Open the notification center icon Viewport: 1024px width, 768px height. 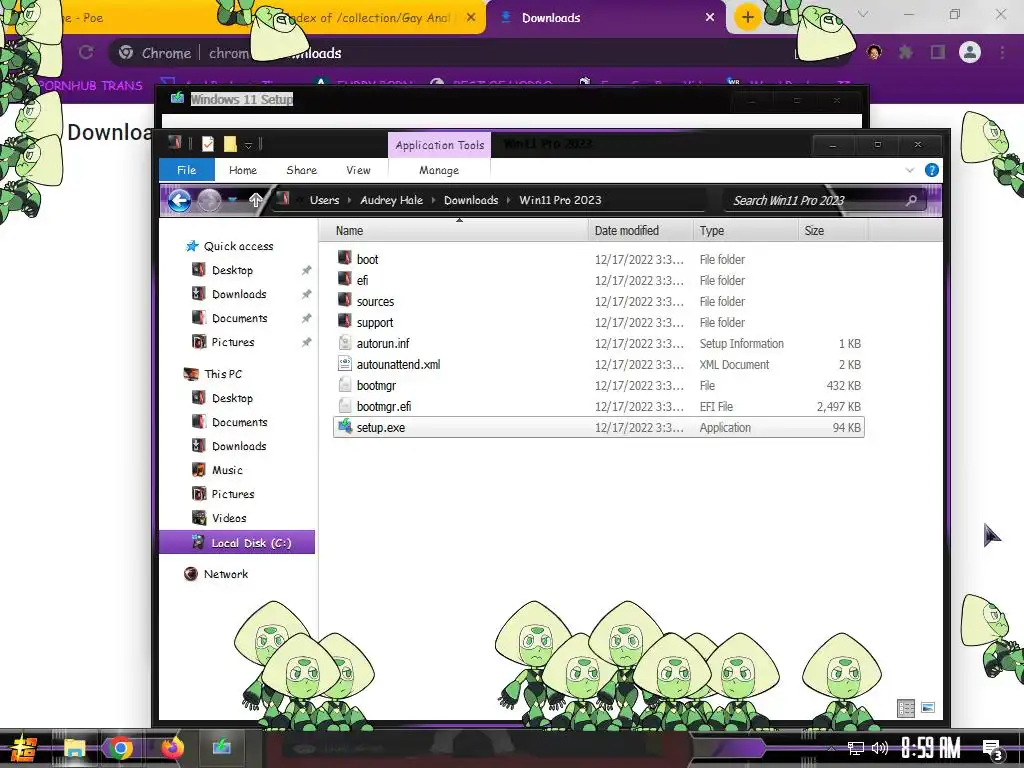coord(993,750)
